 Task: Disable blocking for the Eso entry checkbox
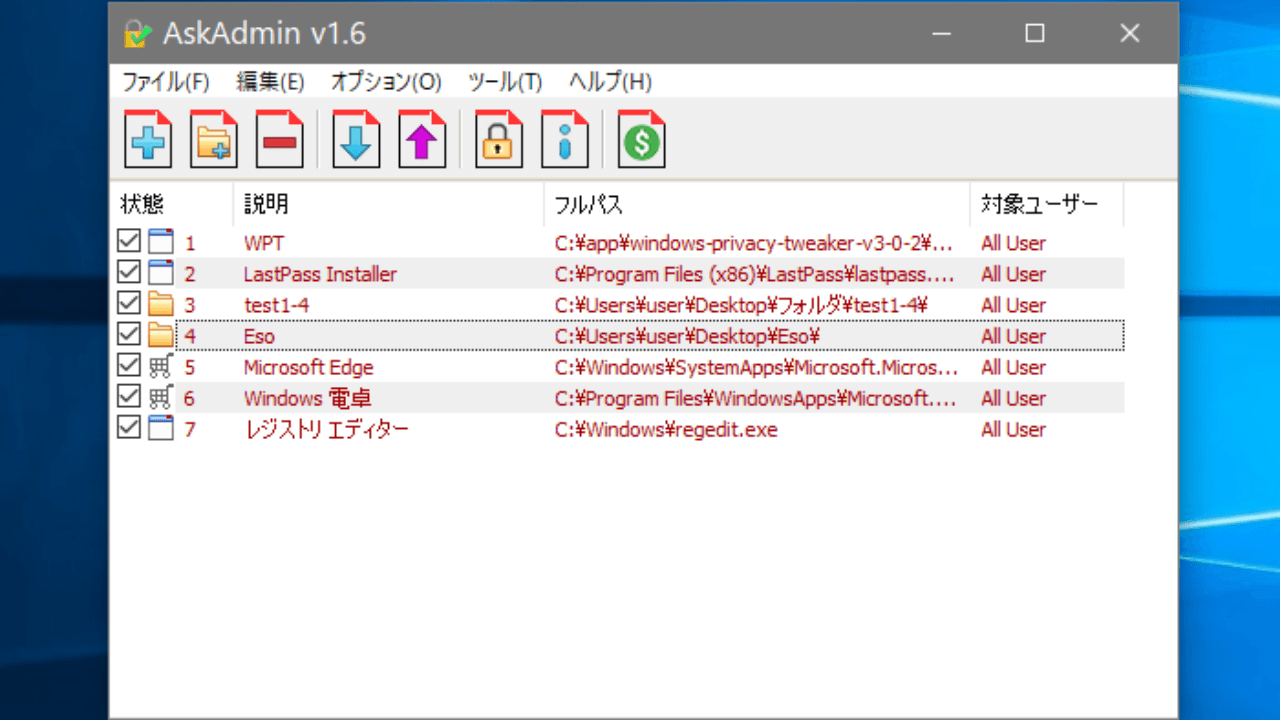coord(129,335)
